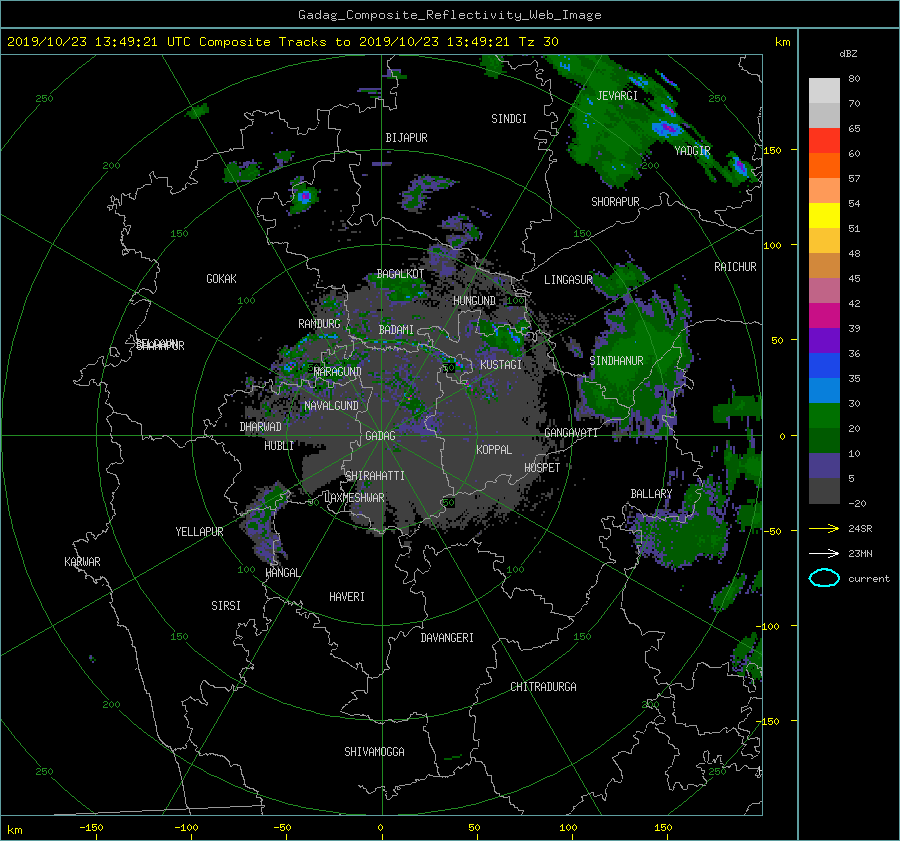This screenshot has width=900, height=841.
Task: Select the YADGIR city label
Action: click(692, 150)
